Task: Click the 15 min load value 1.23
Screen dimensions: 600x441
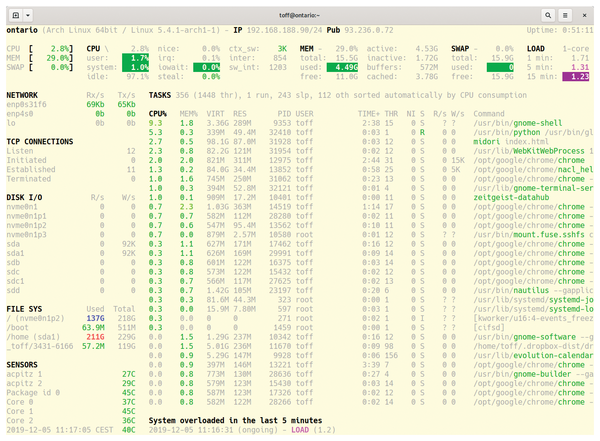Action: 576,77
